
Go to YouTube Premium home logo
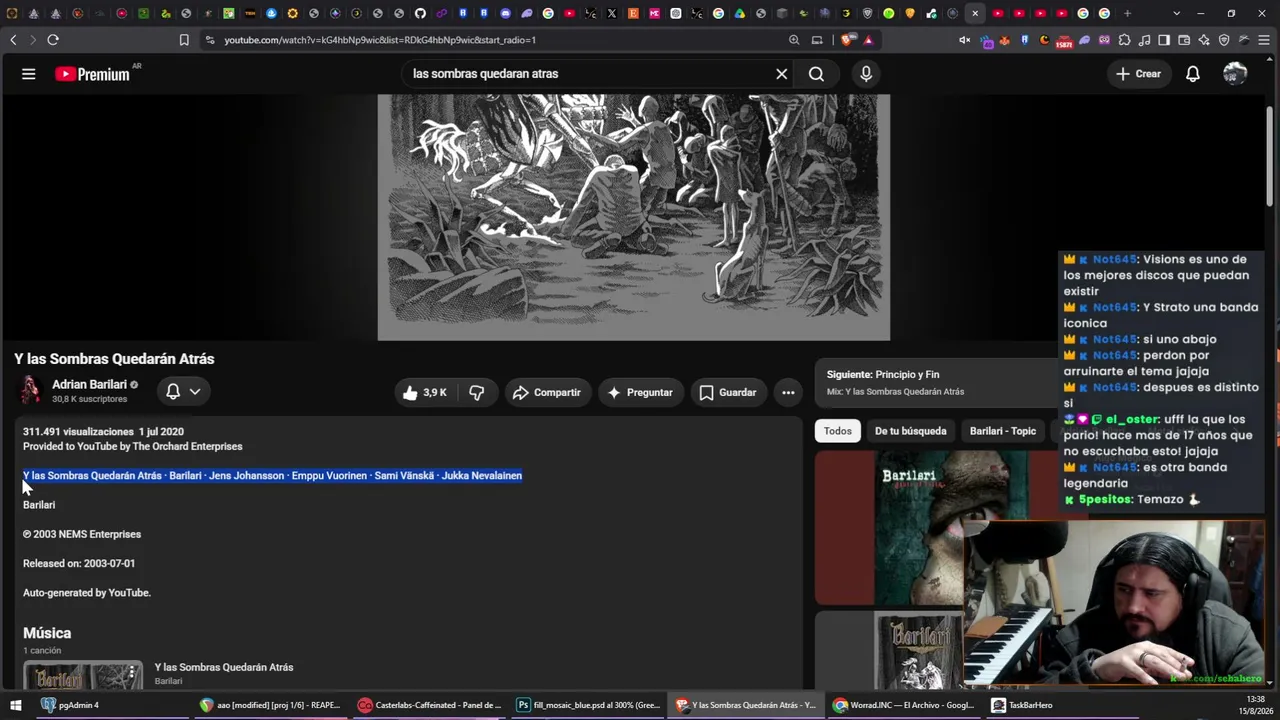(x=92, y=74)
